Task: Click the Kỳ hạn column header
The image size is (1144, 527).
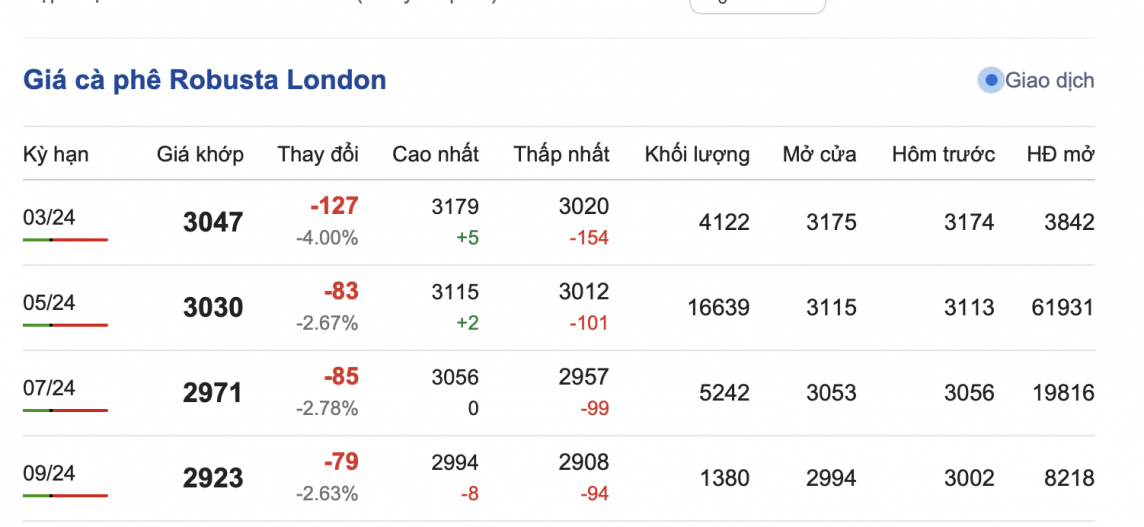Action: click(56, 154)
